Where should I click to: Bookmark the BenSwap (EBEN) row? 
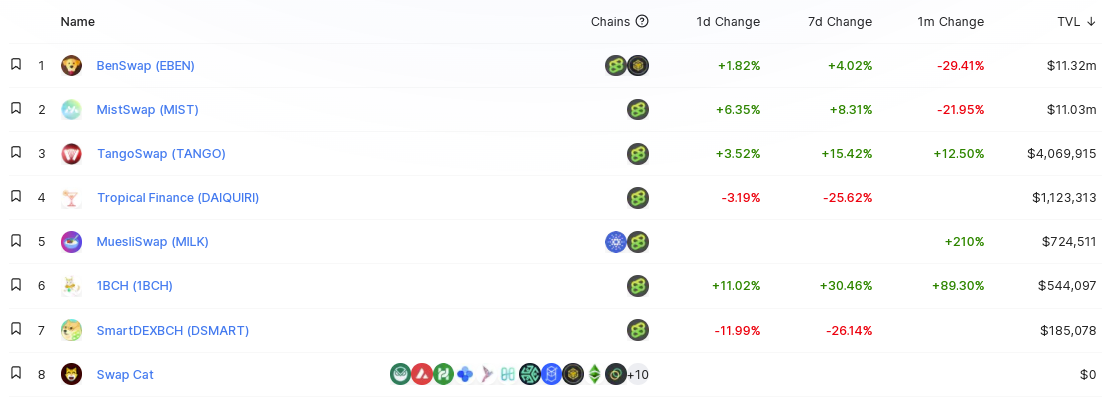point(16,65)
